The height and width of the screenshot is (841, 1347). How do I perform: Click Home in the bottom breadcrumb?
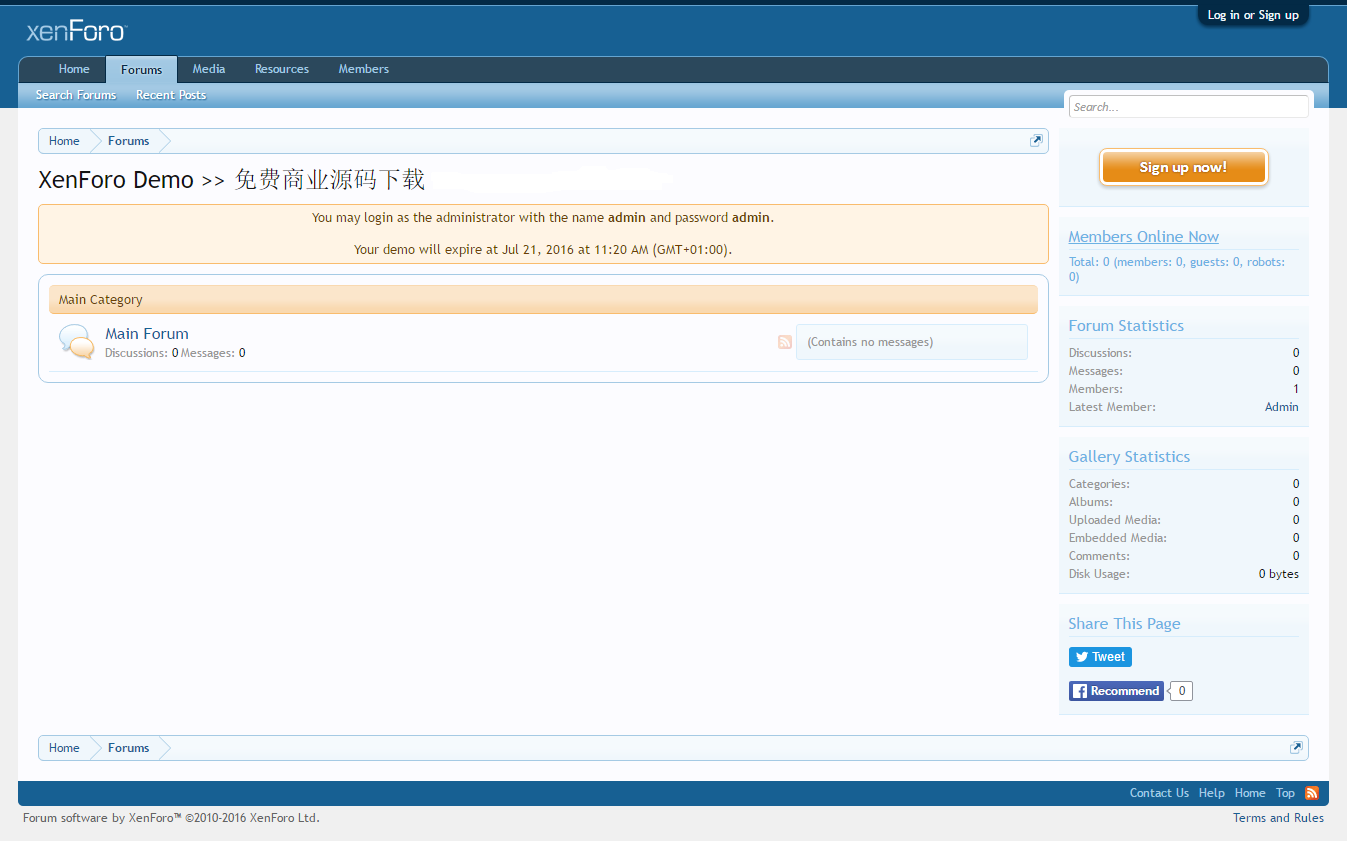(x=64, y=748)
